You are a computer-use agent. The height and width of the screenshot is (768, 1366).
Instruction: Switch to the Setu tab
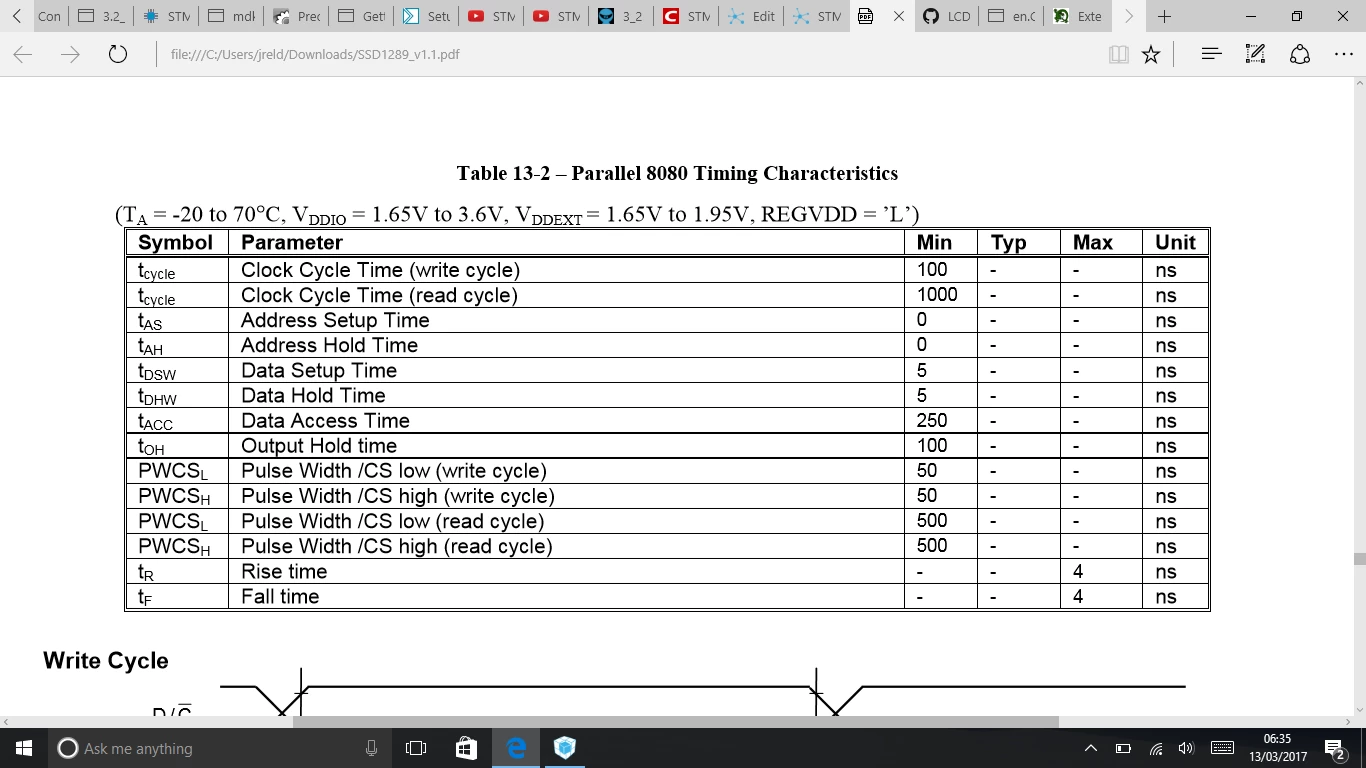(427, 16)
